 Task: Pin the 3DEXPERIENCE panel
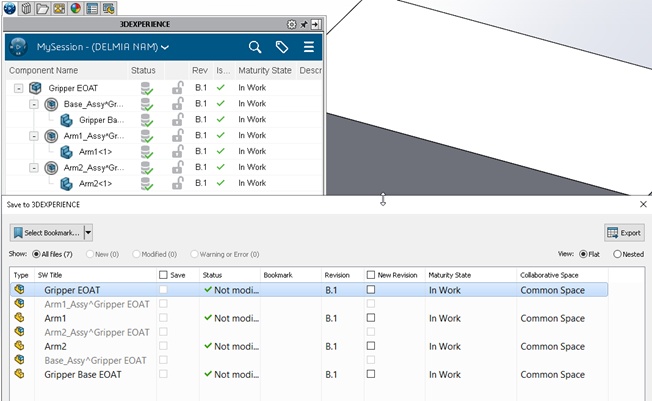tap(304, 25)
